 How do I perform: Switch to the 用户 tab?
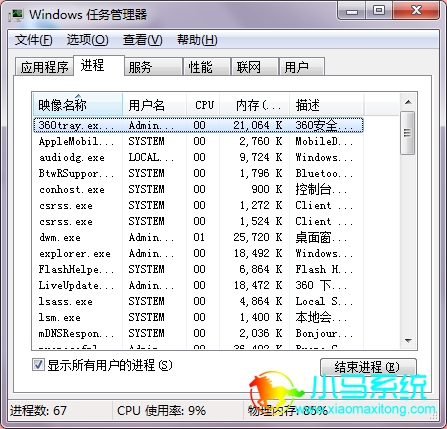point(302,67)
